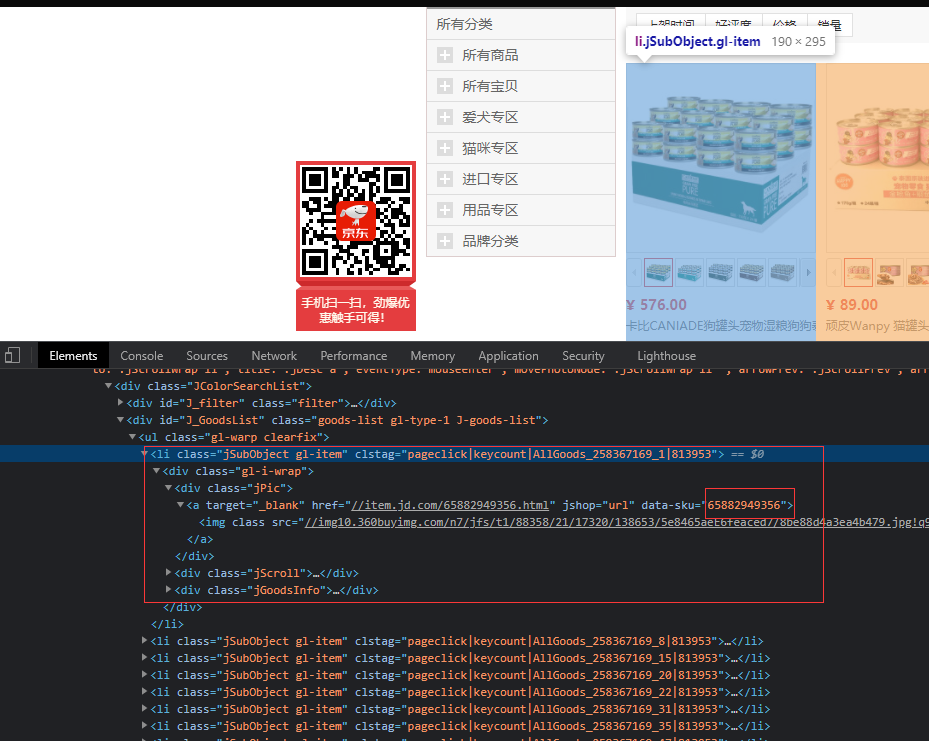Click the ¥ 89.00 price
Screen dimensions: 929x741
coord(851,305)
